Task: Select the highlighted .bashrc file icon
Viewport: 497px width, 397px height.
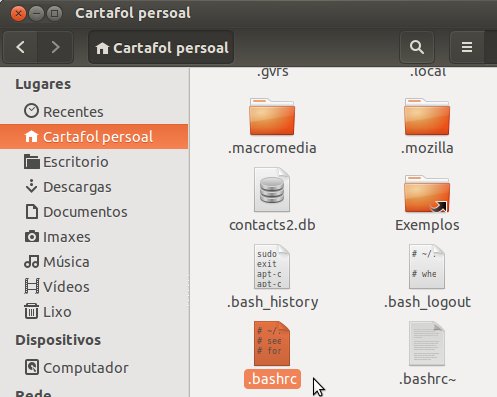Action: [272, 343]
